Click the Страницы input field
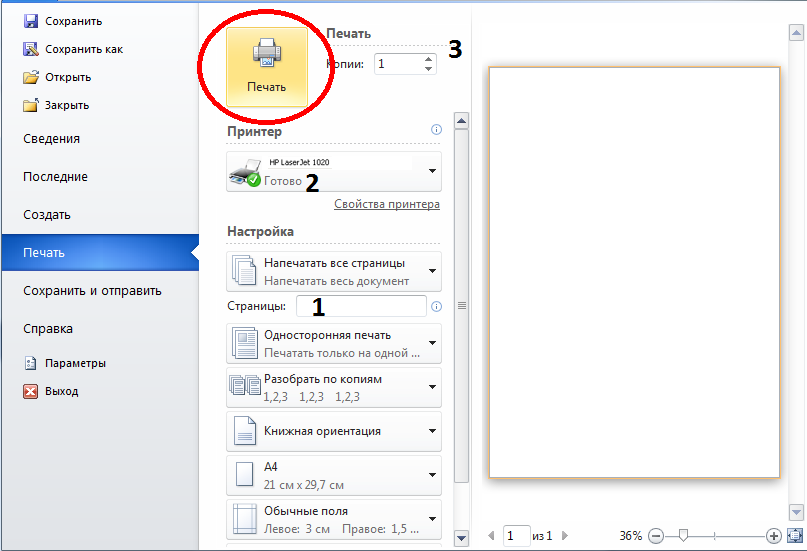Viewport: 807px width, 551px height. [x=361, y=307]
